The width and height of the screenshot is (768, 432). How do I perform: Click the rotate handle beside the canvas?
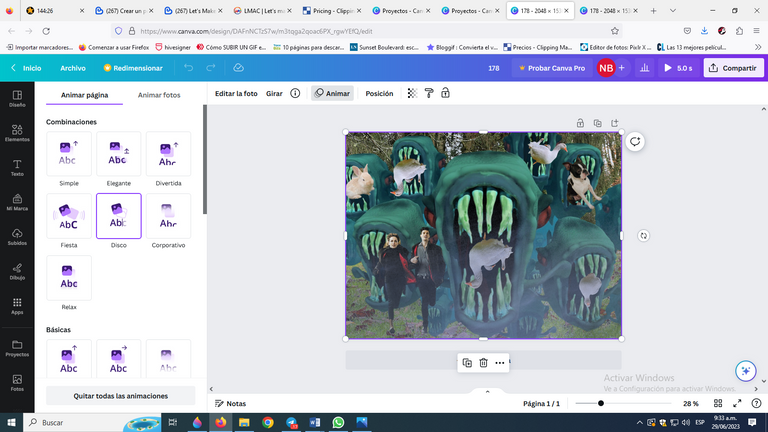[x=644, y=236]
